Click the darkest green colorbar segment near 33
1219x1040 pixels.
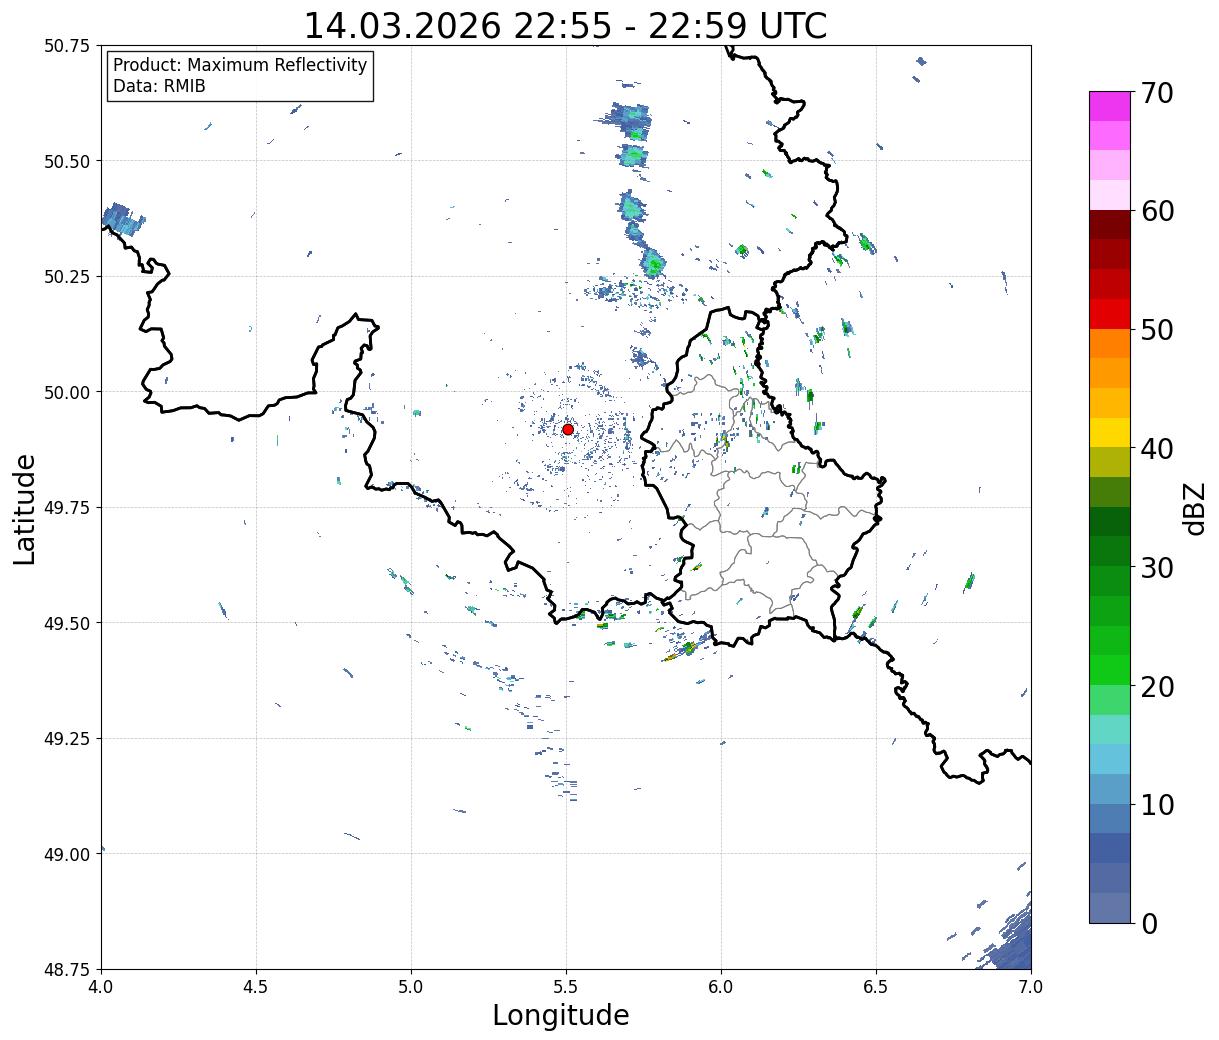pyautogui.click(x=1110, y=521)
